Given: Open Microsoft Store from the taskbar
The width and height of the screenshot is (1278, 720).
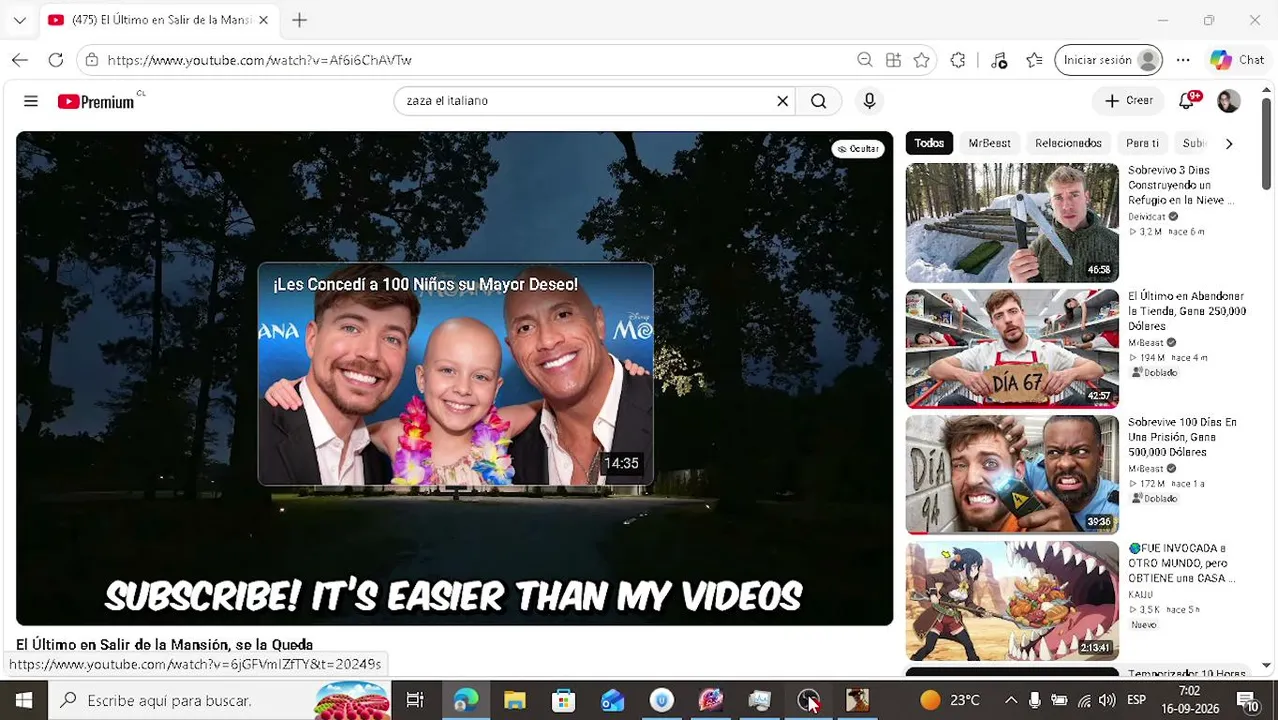Looking at the screenshot, I should pos(563,700).
